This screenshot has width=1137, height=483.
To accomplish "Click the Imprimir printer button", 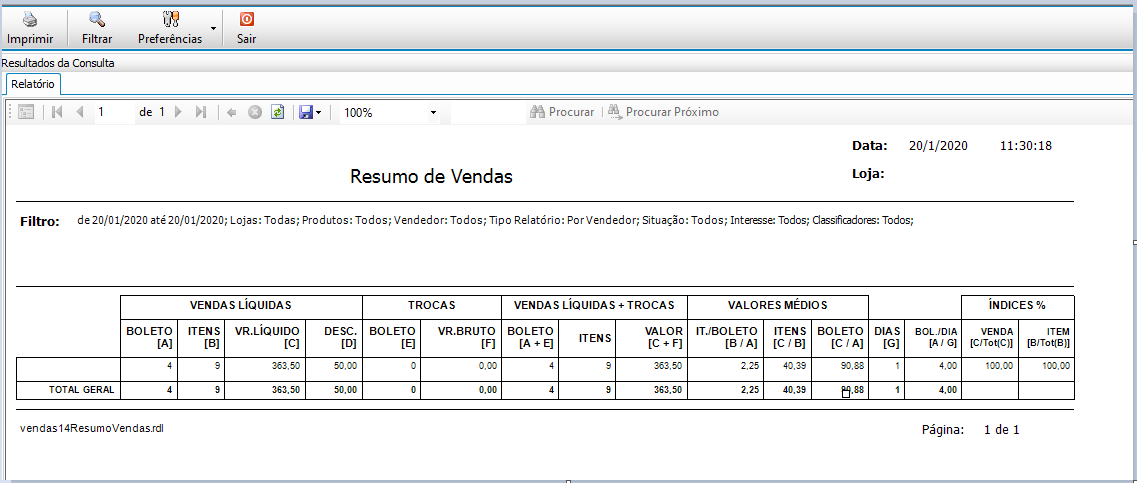I will pos(30,28).
